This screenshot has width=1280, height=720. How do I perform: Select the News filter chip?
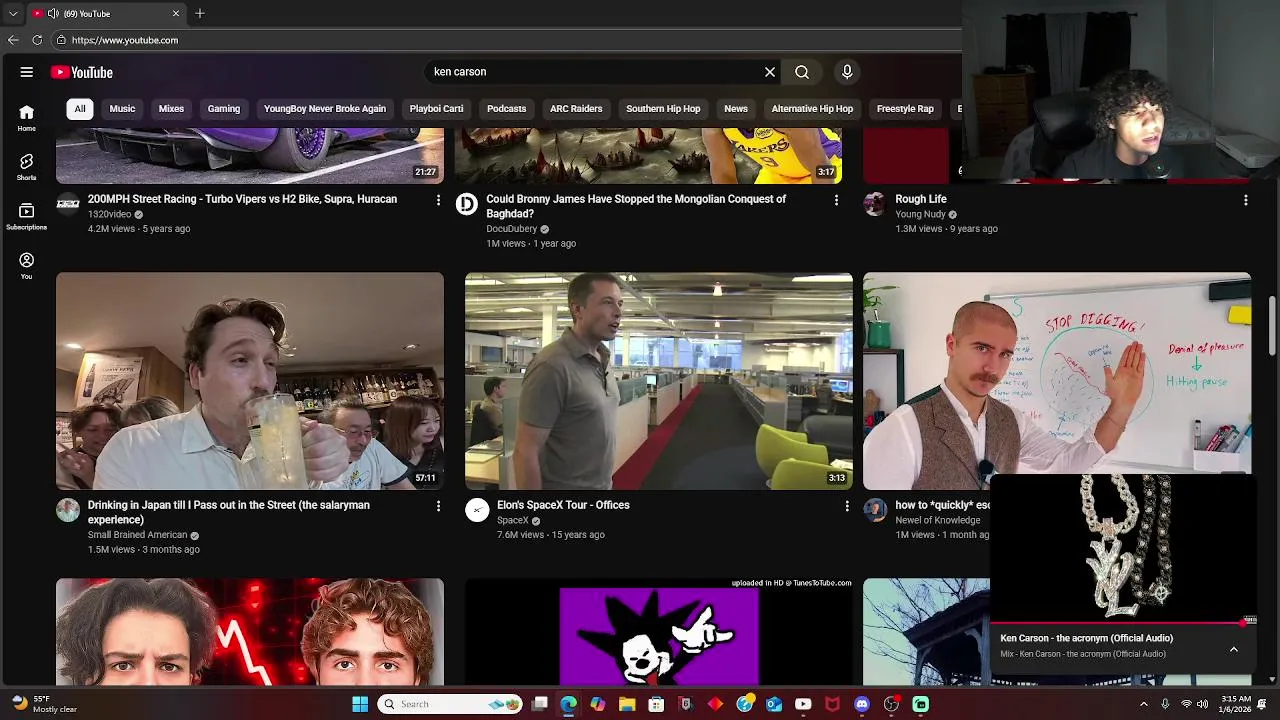(x=736, y=109)
